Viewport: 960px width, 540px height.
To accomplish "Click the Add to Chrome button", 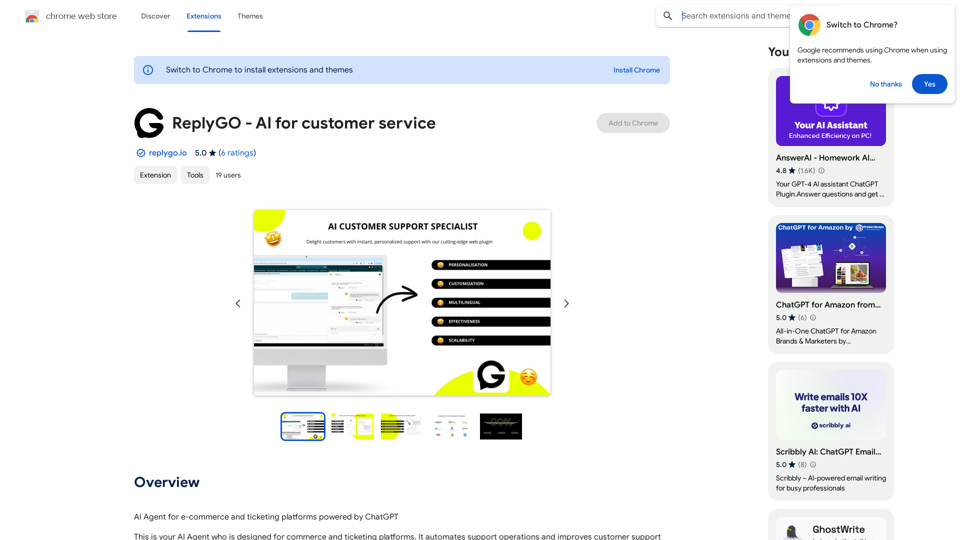I will [x=633, y=123].
